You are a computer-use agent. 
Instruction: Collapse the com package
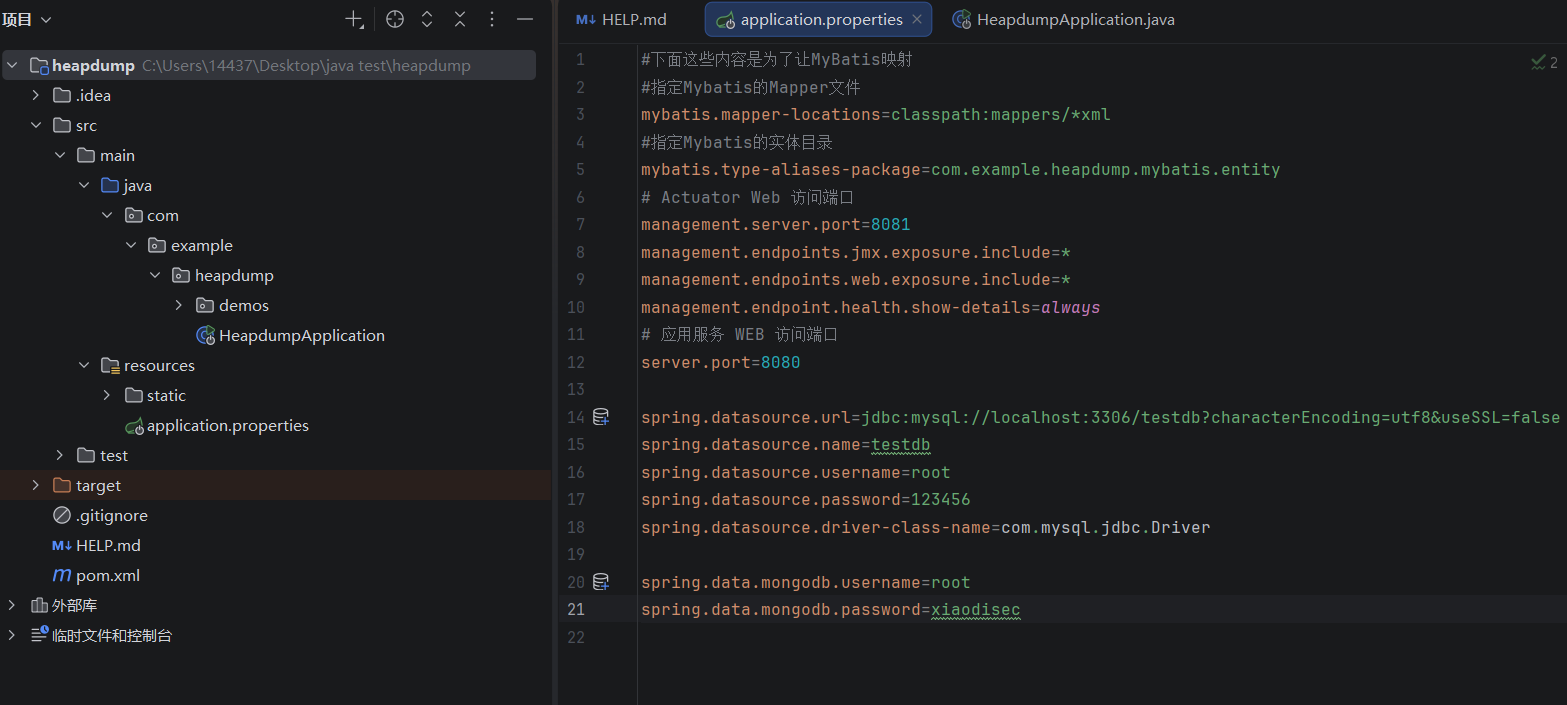click(108, 216)
